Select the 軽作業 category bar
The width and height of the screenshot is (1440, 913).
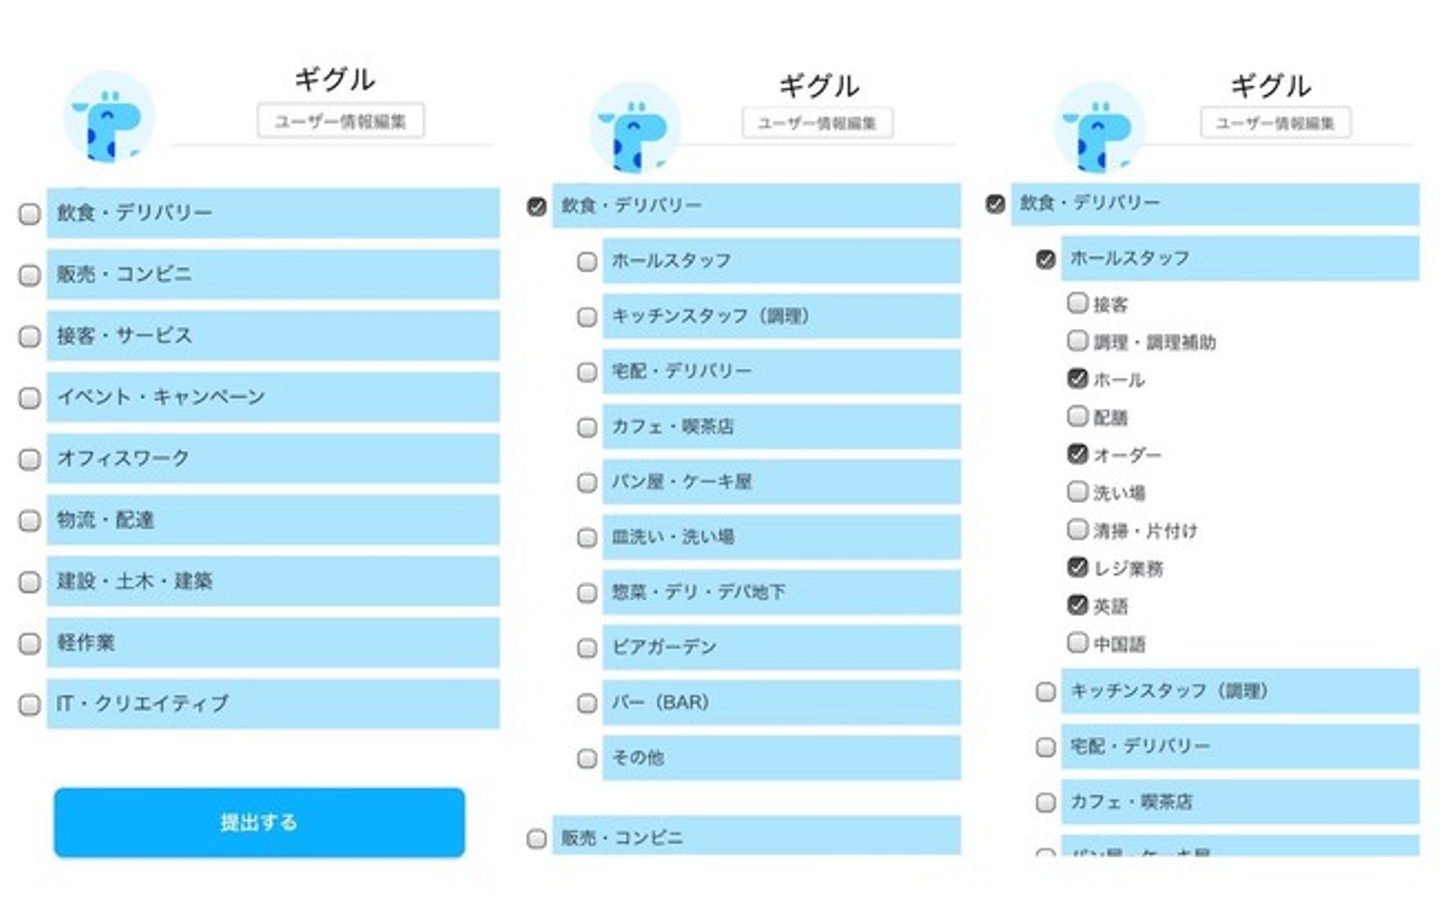click(x=272, y=642)
